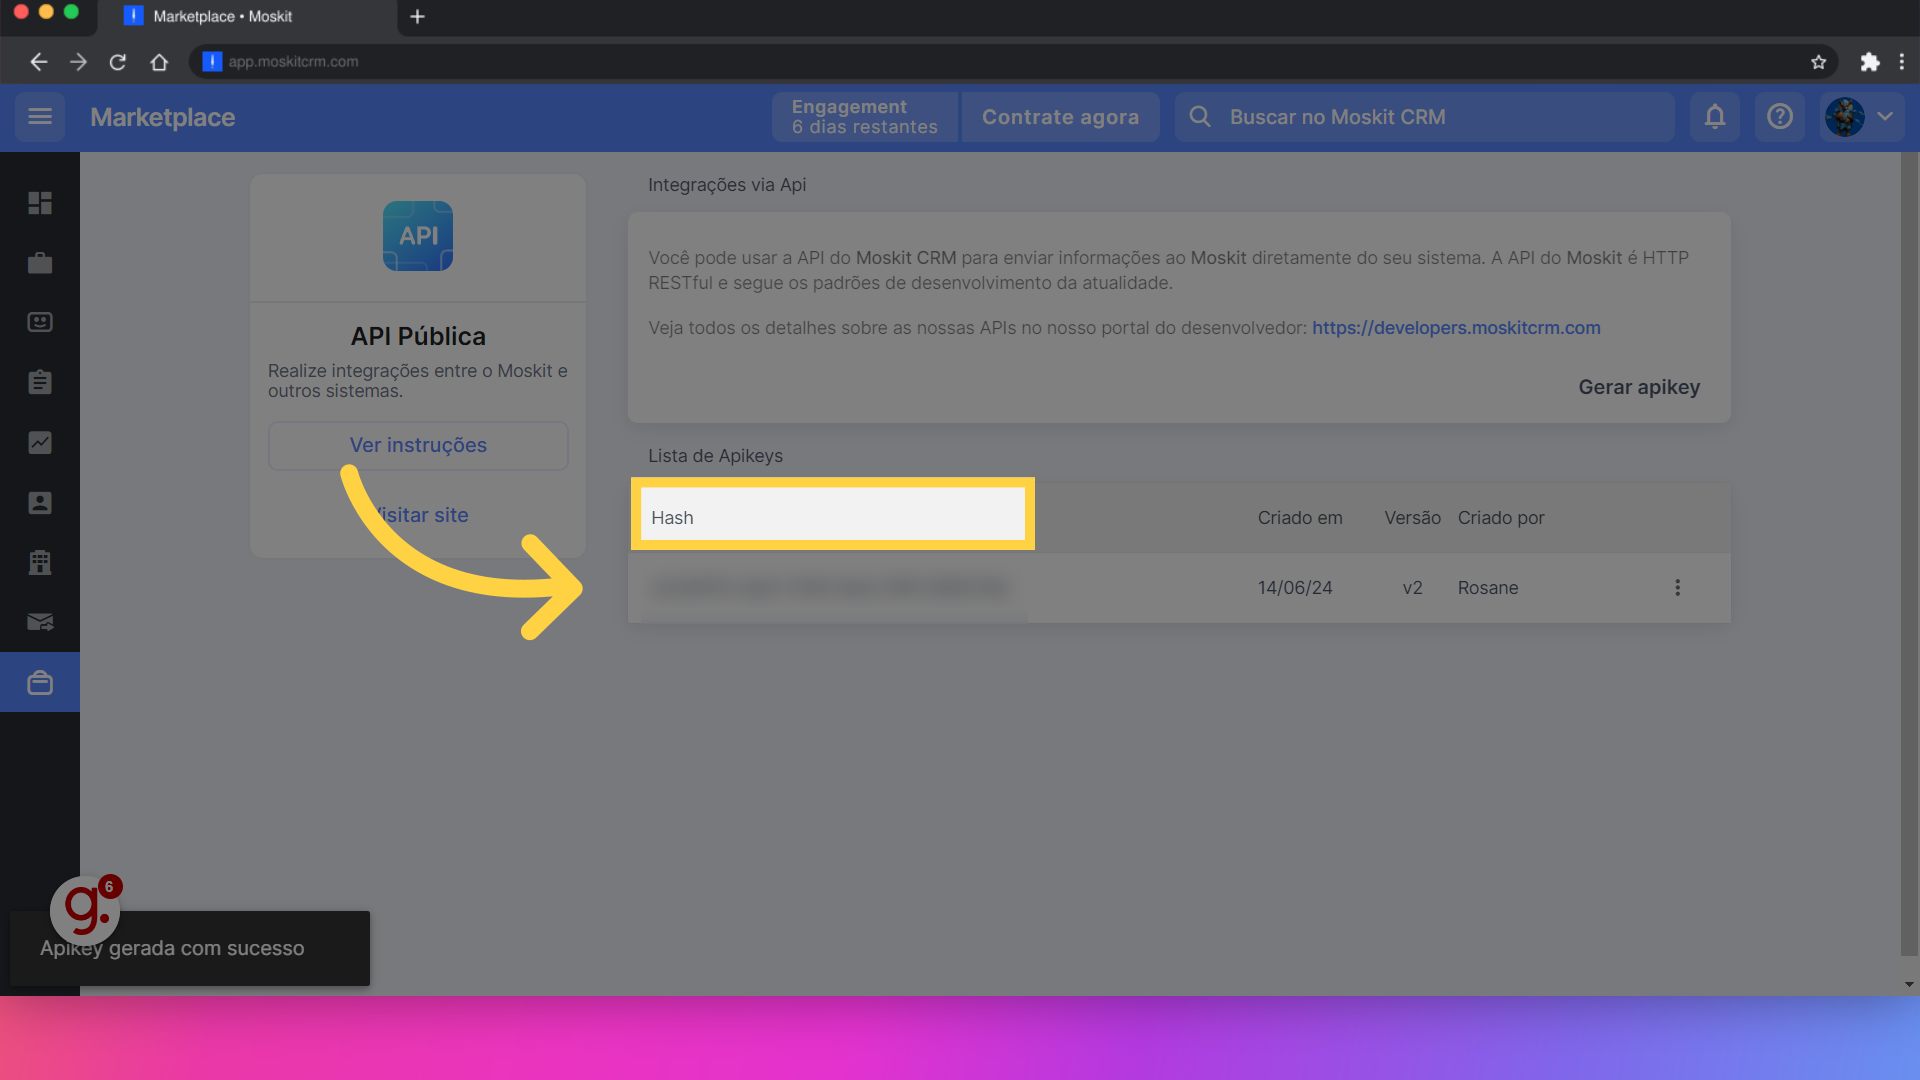
Task: Open the marketplace bag icon in the sidebar
Action: pyautogui.click(x=40, y=682)
